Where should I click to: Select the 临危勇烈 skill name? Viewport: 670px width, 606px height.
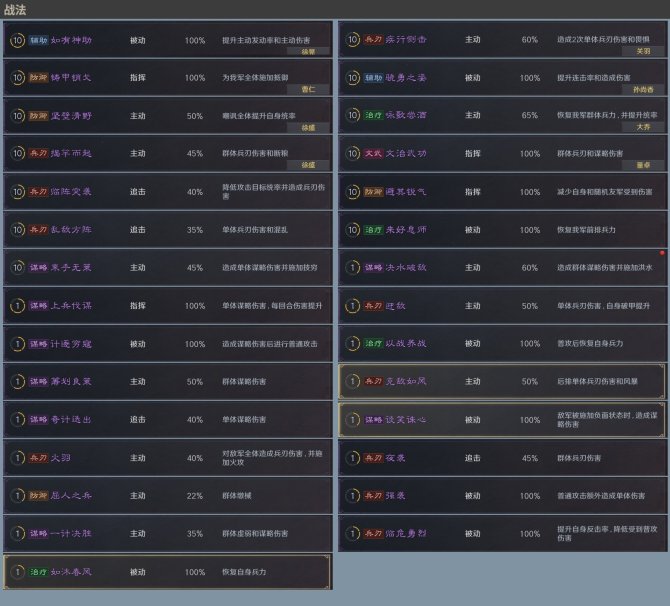click(407, 534)
